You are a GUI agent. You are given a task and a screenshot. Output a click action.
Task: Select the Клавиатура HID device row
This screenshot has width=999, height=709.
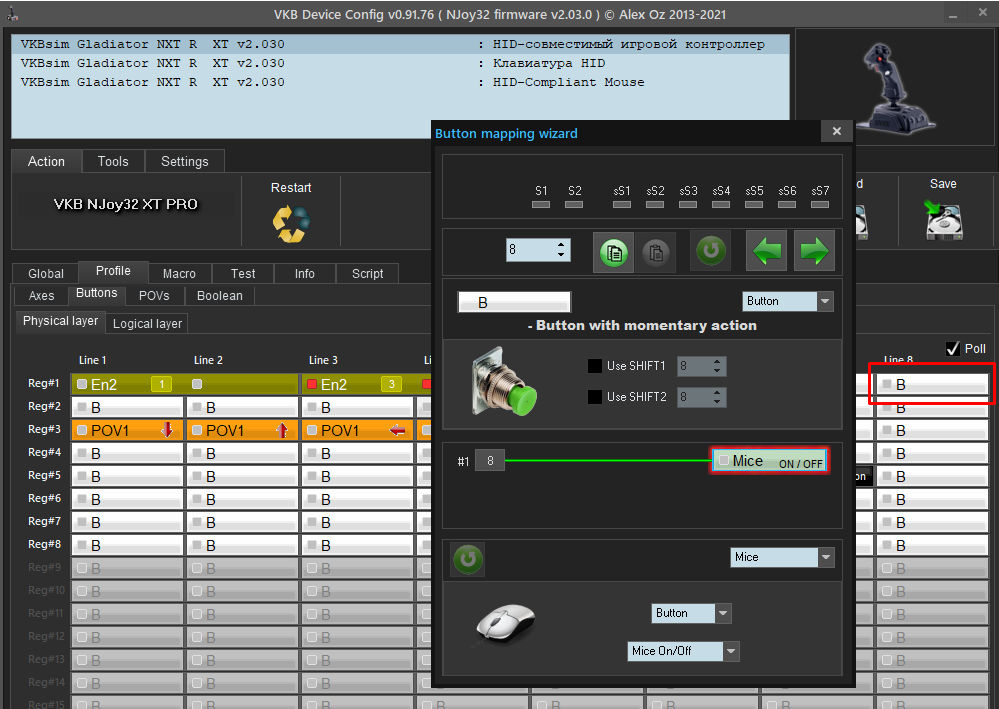[400, 63]
